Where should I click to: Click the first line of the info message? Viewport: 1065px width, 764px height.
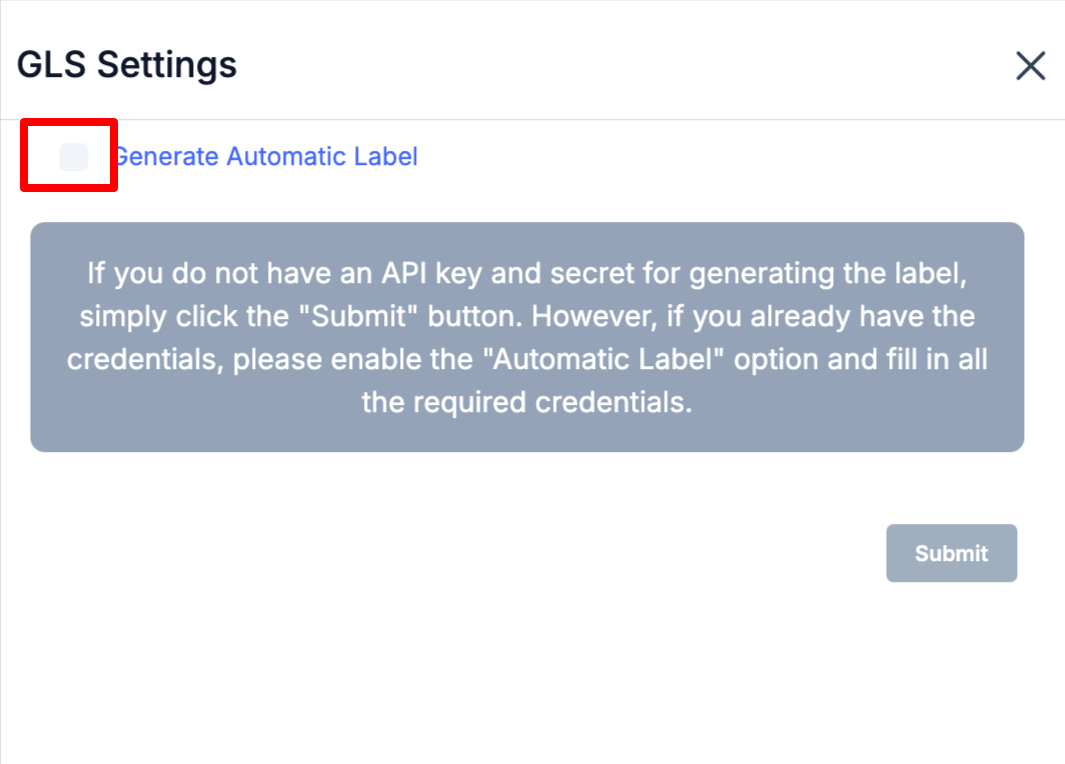[527, 274]
